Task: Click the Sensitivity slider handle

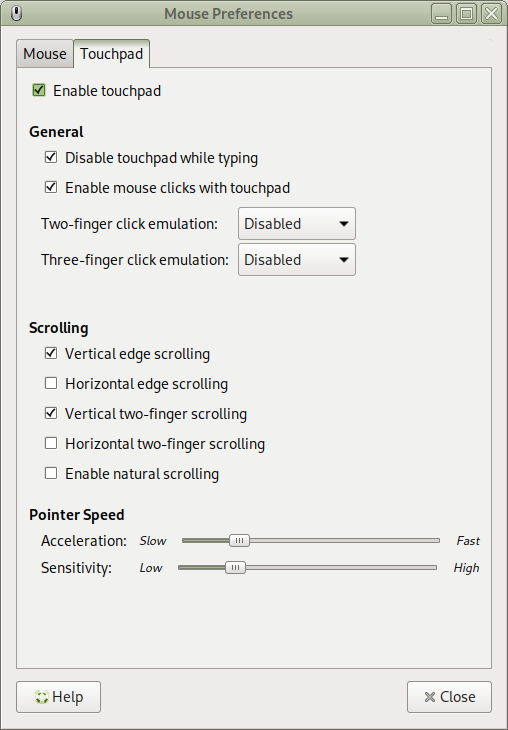Action: (235, 568)
